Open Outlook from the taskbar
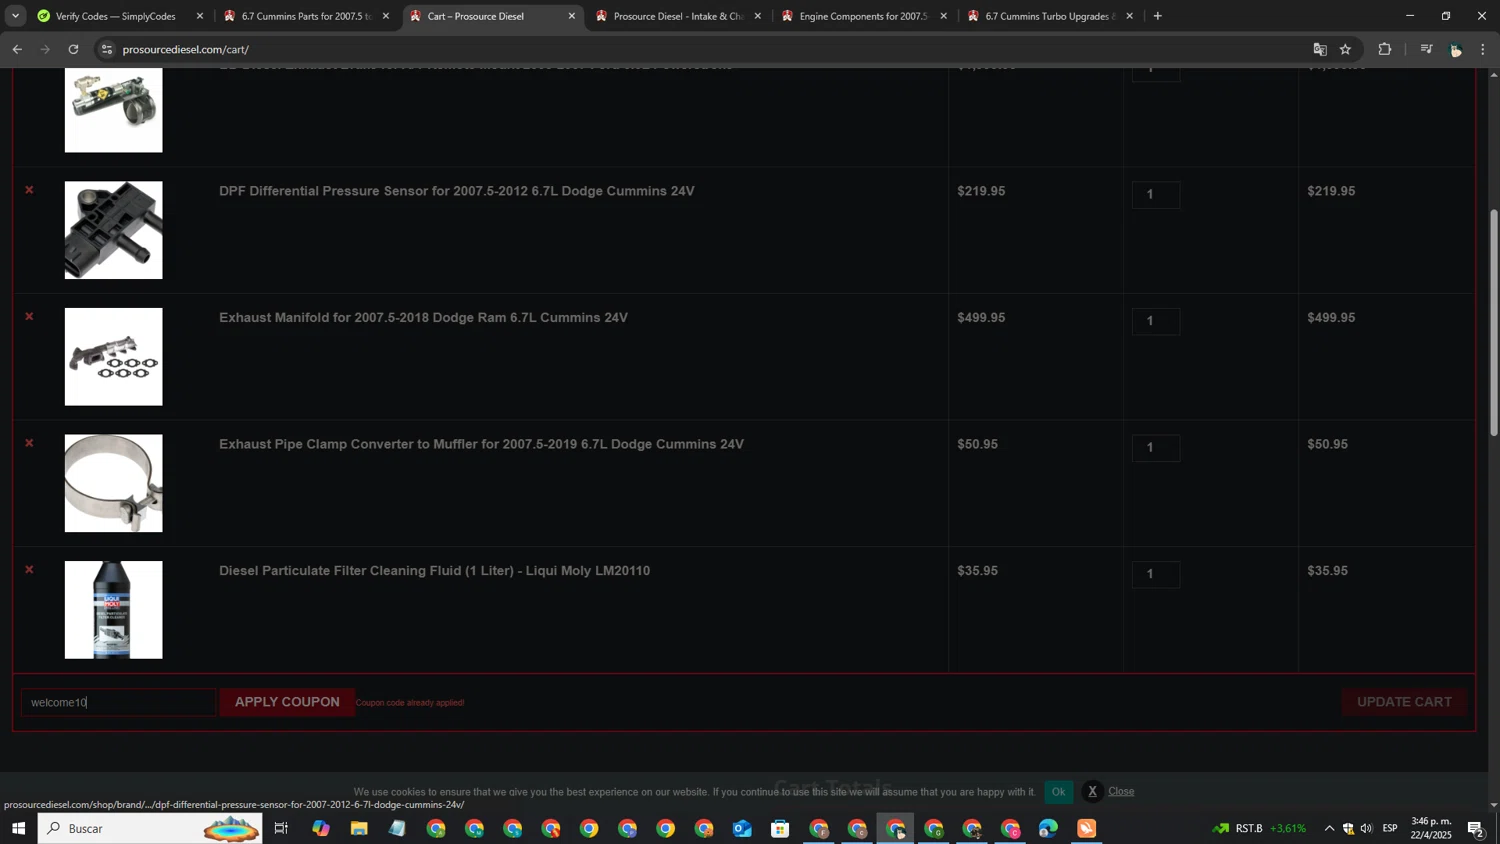1500x844 pixels. pos(742,828)
